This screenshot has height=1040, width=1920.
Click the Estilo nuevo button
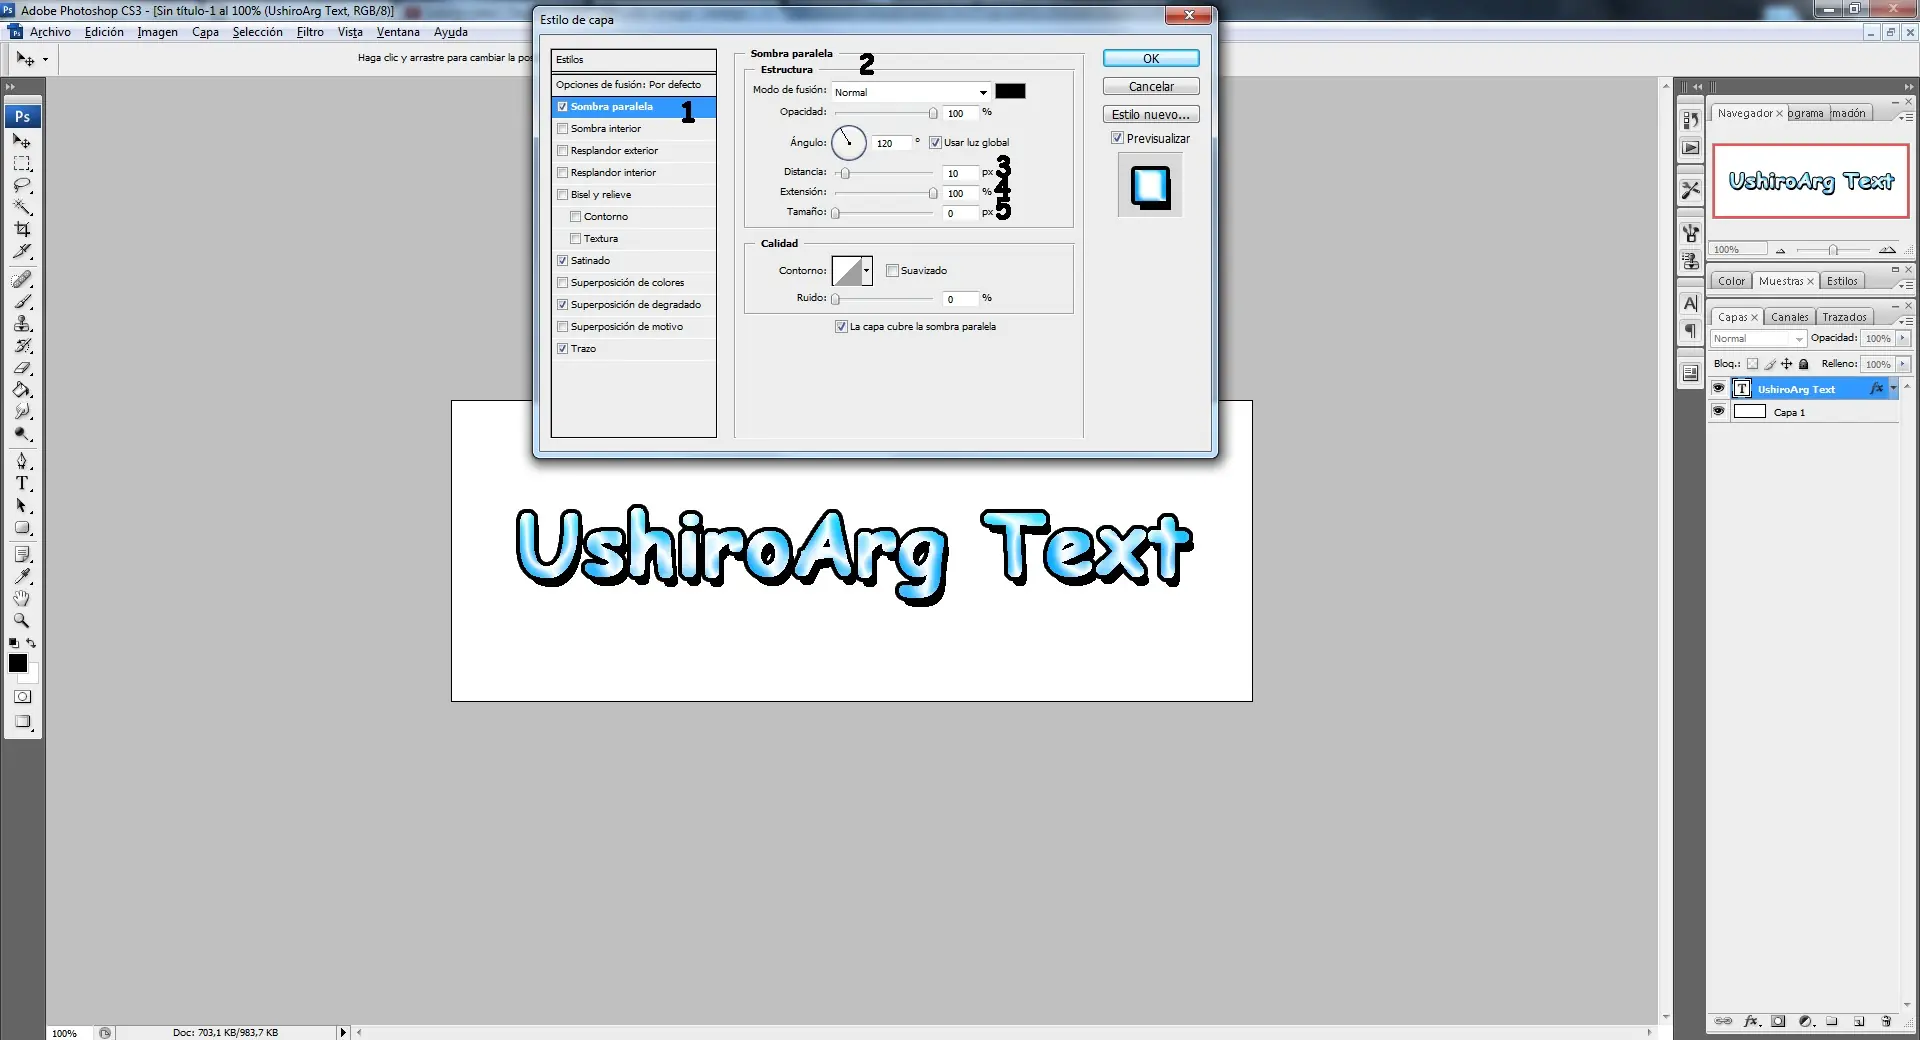(x=1151, y=115)
